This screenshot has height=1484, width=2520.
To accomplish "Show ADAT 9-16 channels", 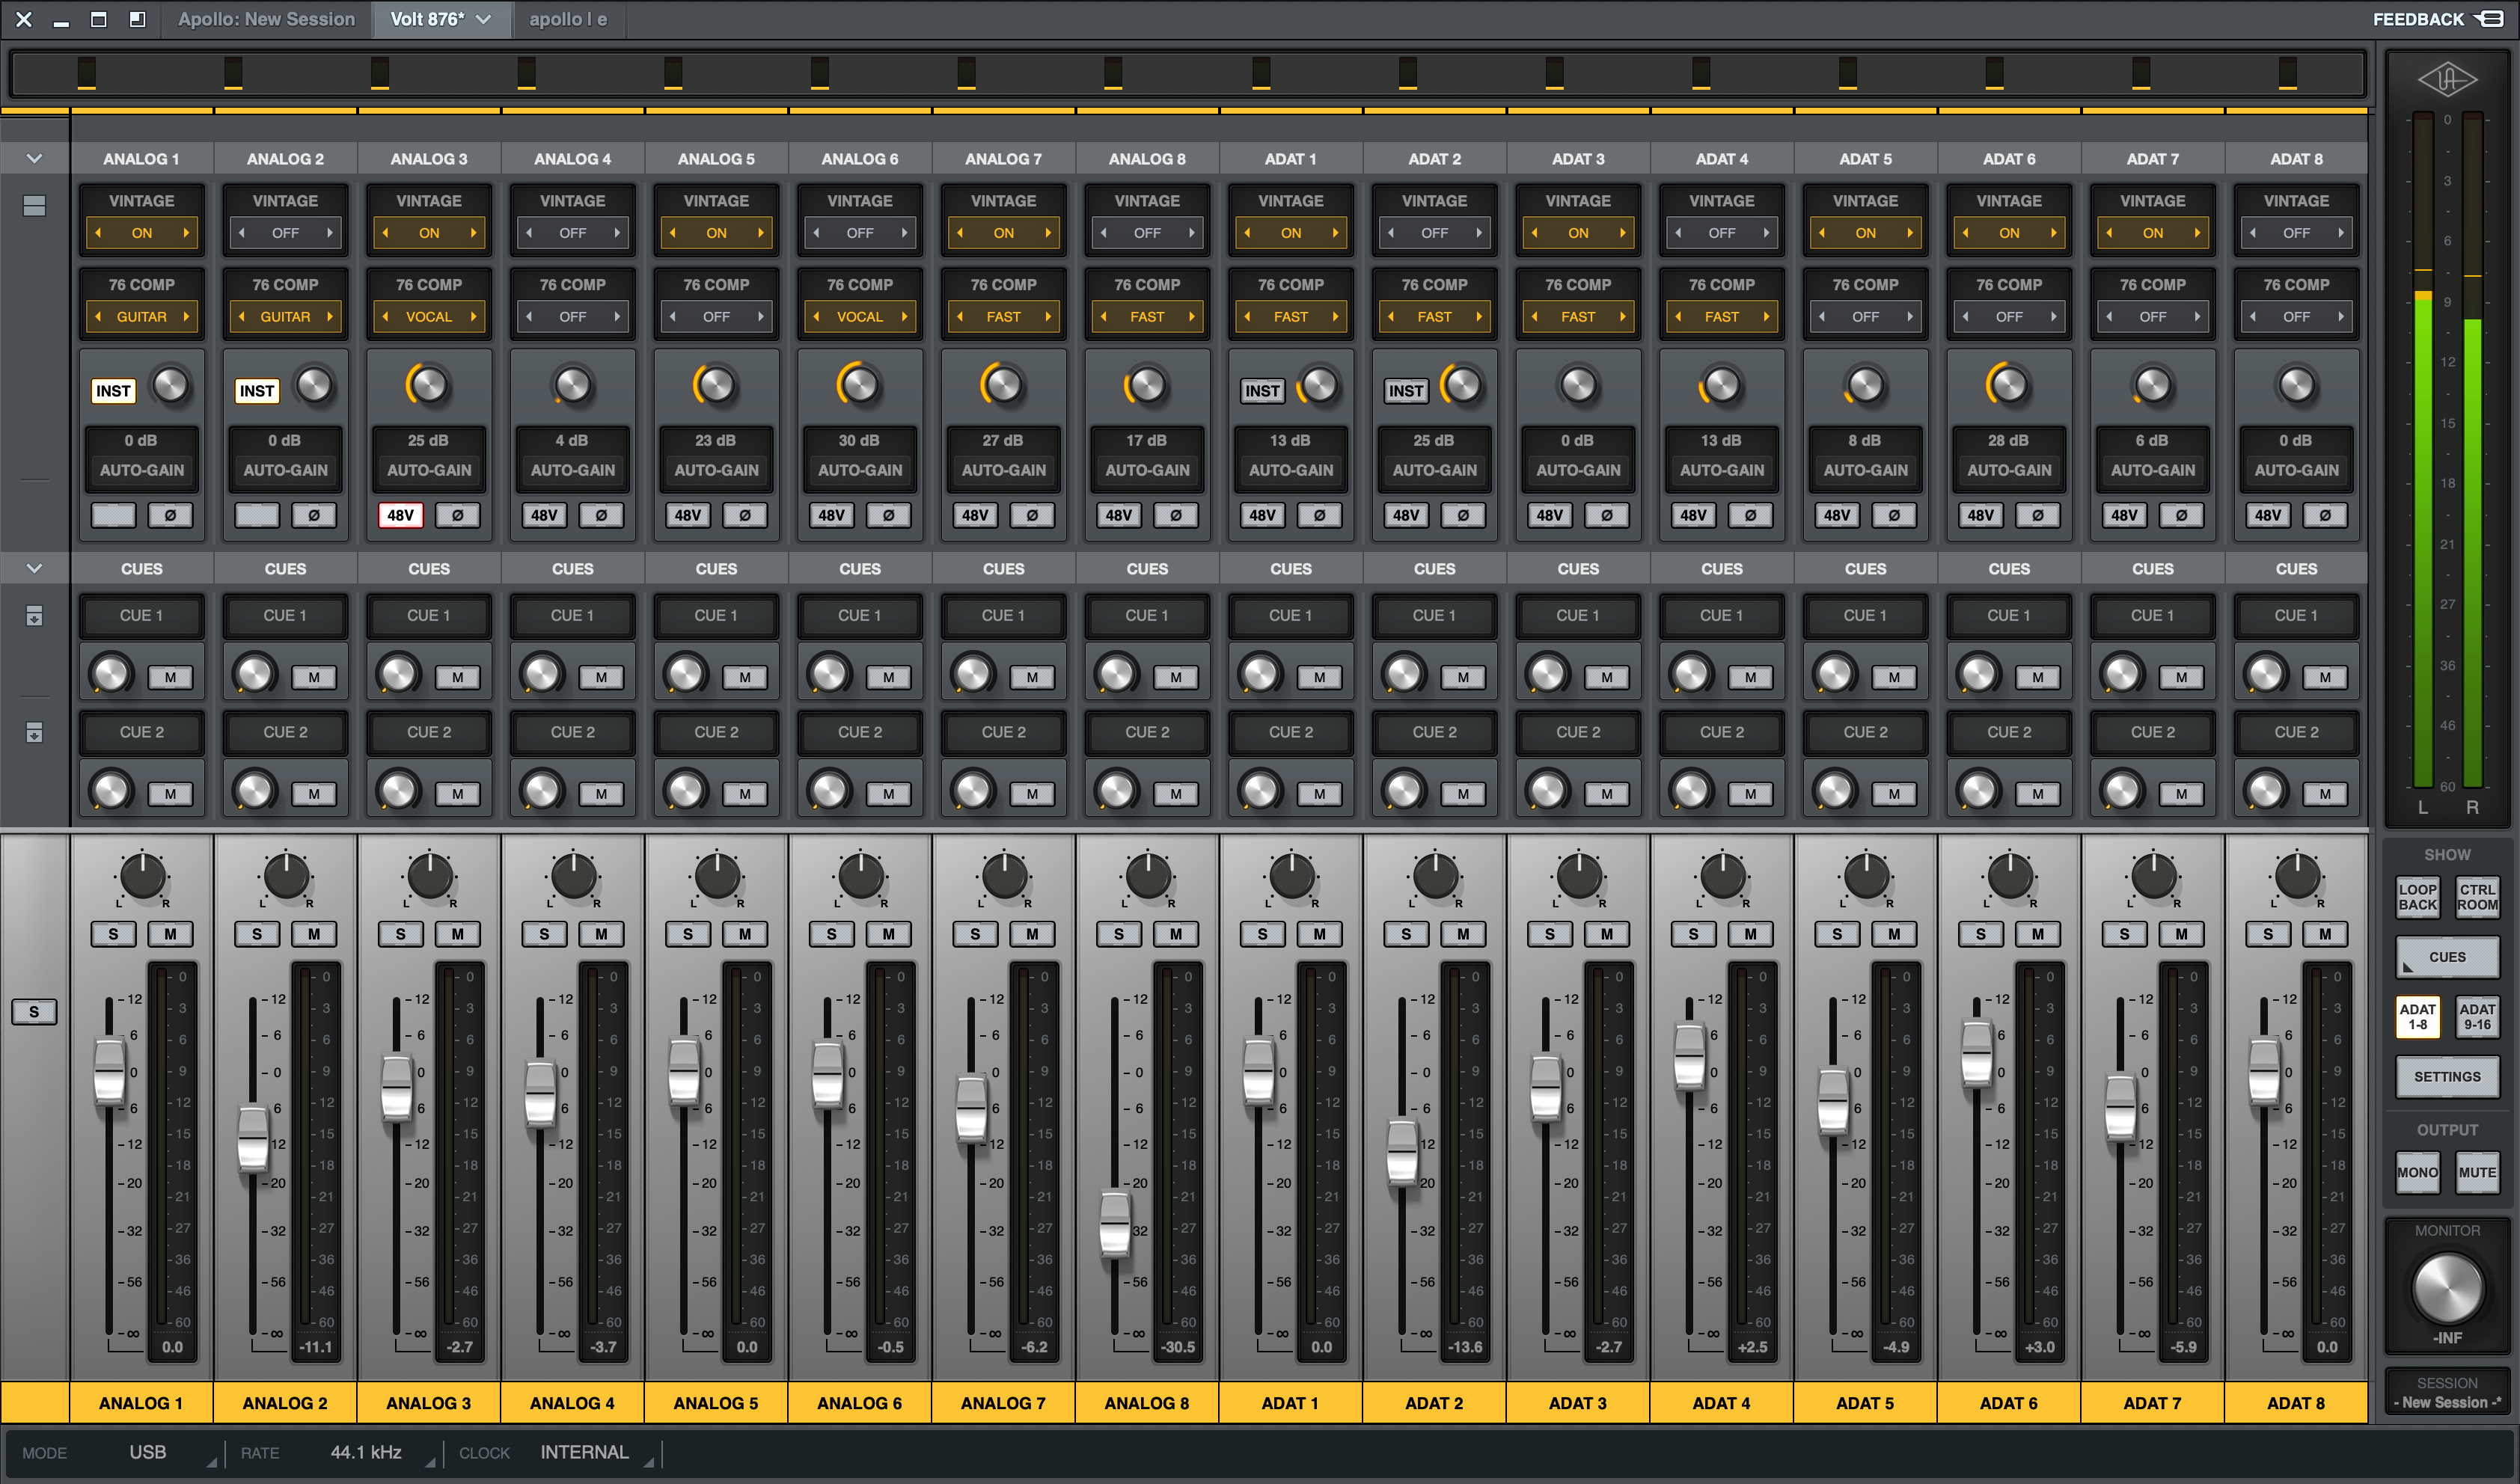I will click(x=2477, y=1016).
